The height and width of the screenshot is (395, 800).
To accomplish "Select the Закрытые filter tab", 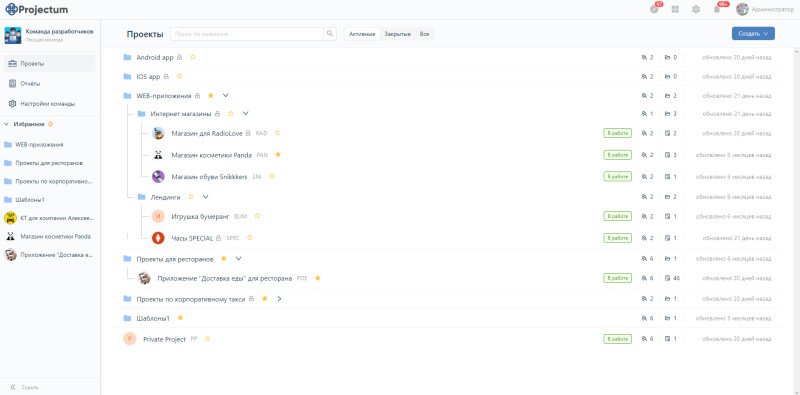I will tap(397, 34).
